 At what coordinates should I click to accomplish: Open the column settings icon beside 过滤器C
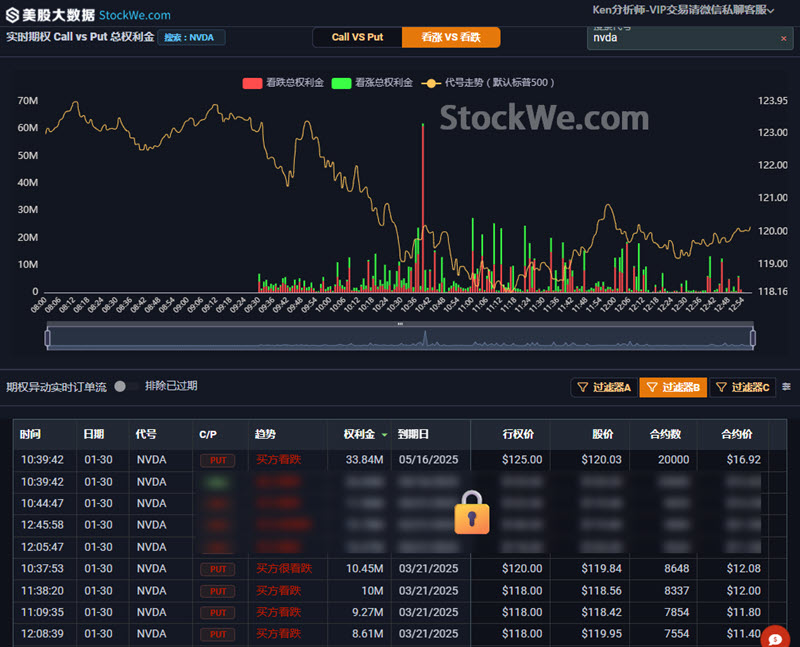point(786,387)
